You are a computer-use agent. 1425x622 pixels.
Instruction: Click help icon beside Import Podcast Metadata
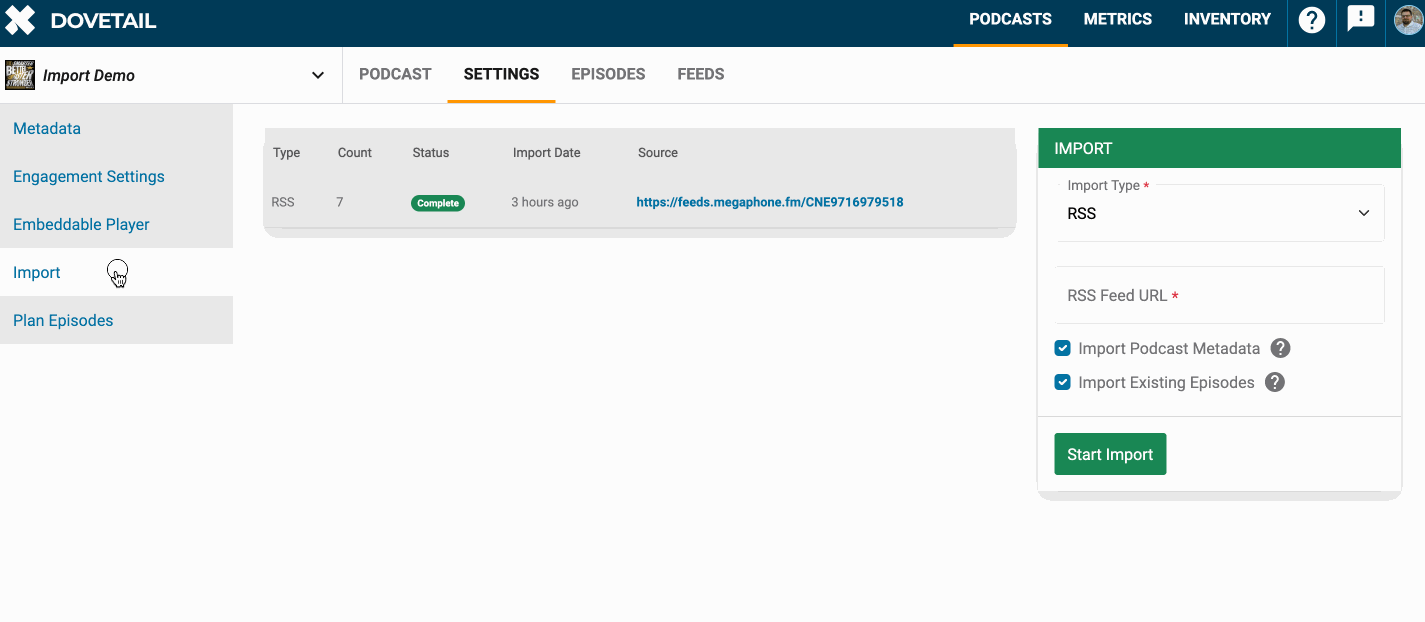point(1280,349)
